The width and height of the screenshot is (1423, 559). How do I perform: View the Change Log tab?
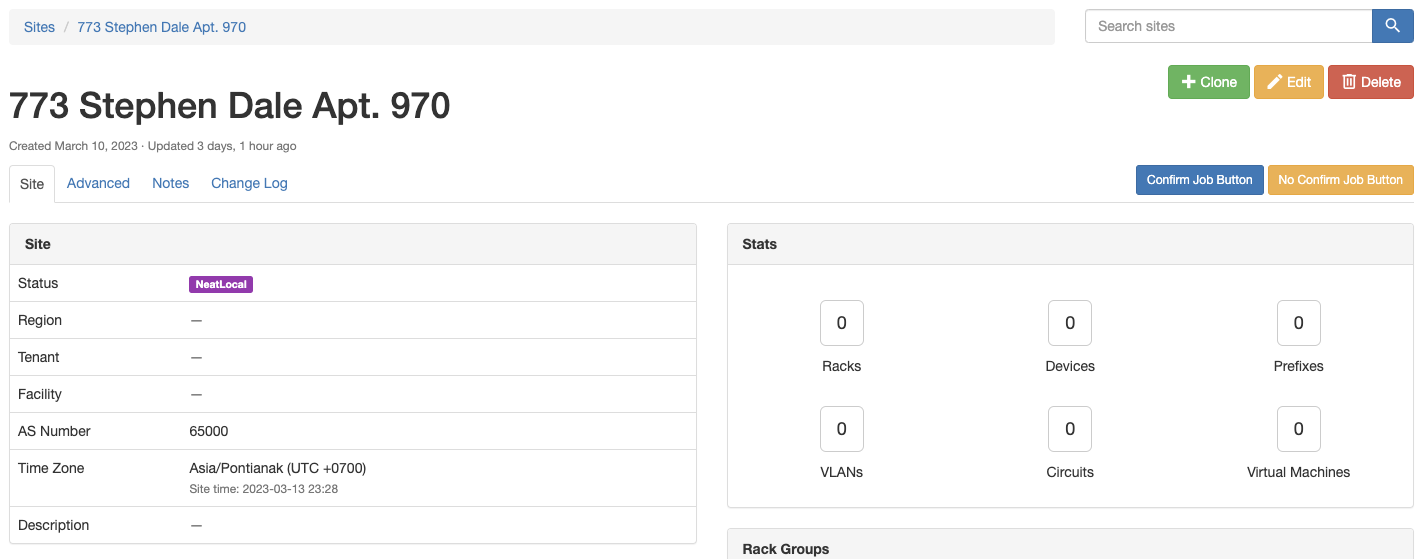pos(249,183)
